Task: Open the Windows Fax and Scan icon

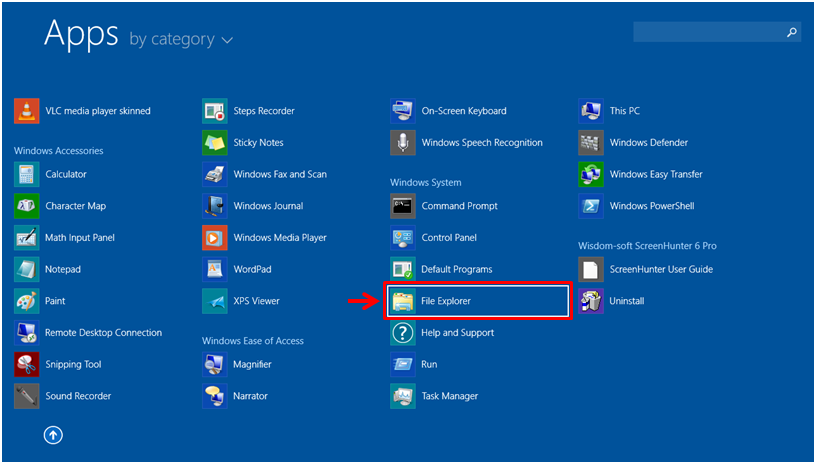Action: (215, 174)
